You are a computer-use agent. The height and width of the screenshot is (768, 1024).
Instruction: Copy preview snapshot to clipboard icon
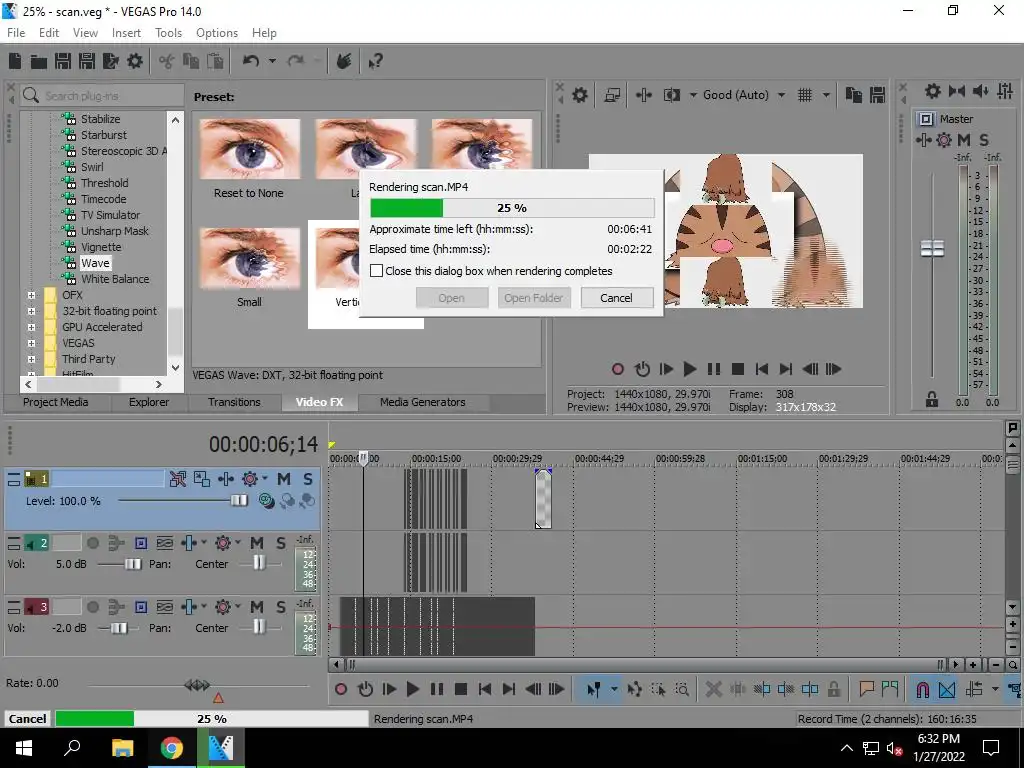point(853,95)
